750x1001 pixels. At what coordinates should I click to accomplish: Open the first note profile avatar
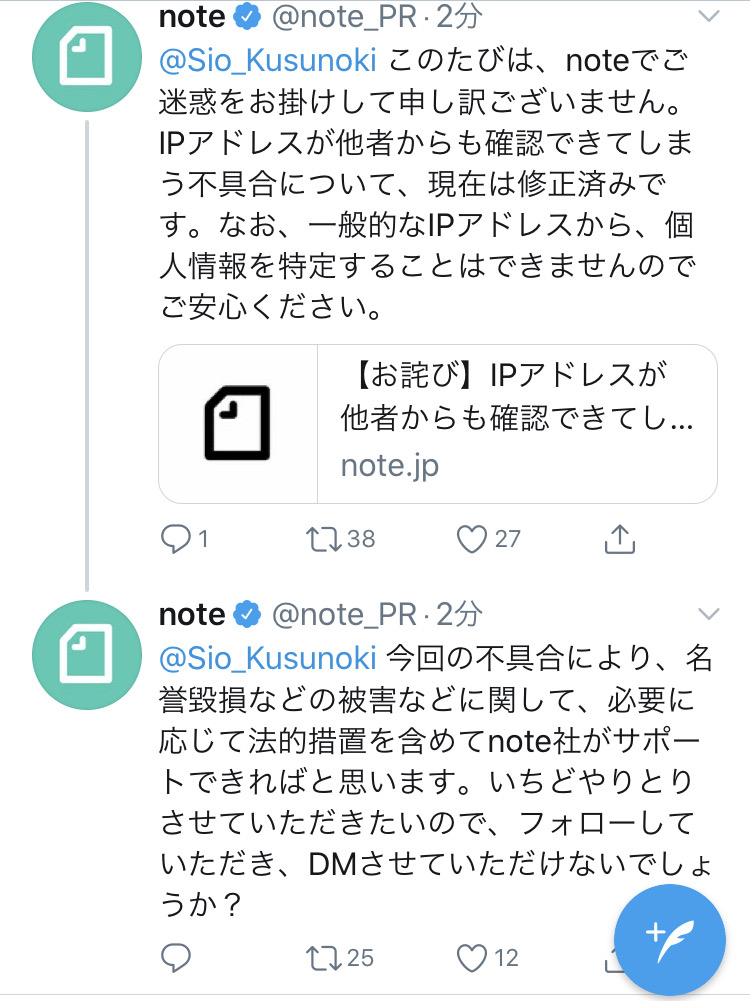(x=87, y=57)
